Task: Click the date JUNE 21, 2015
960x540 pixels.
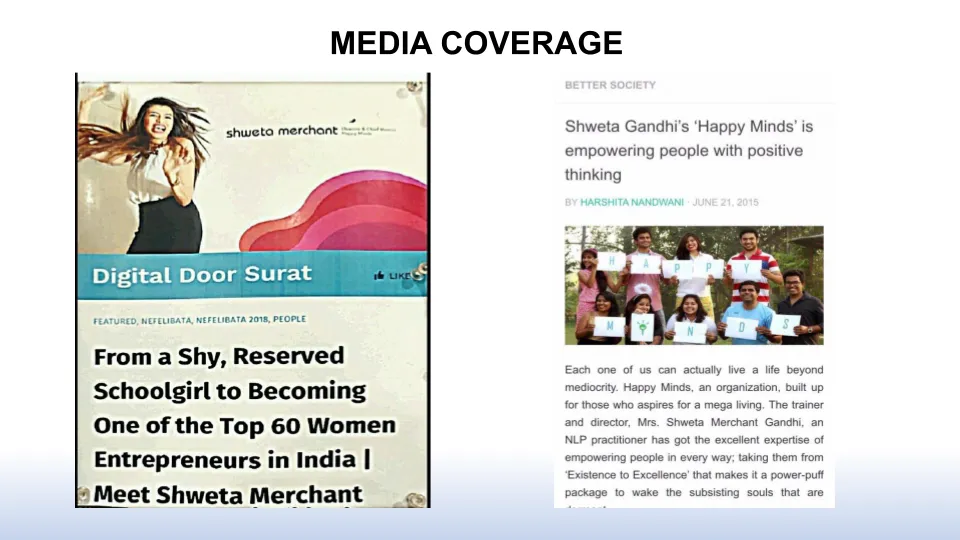Action: pos(726,203)
